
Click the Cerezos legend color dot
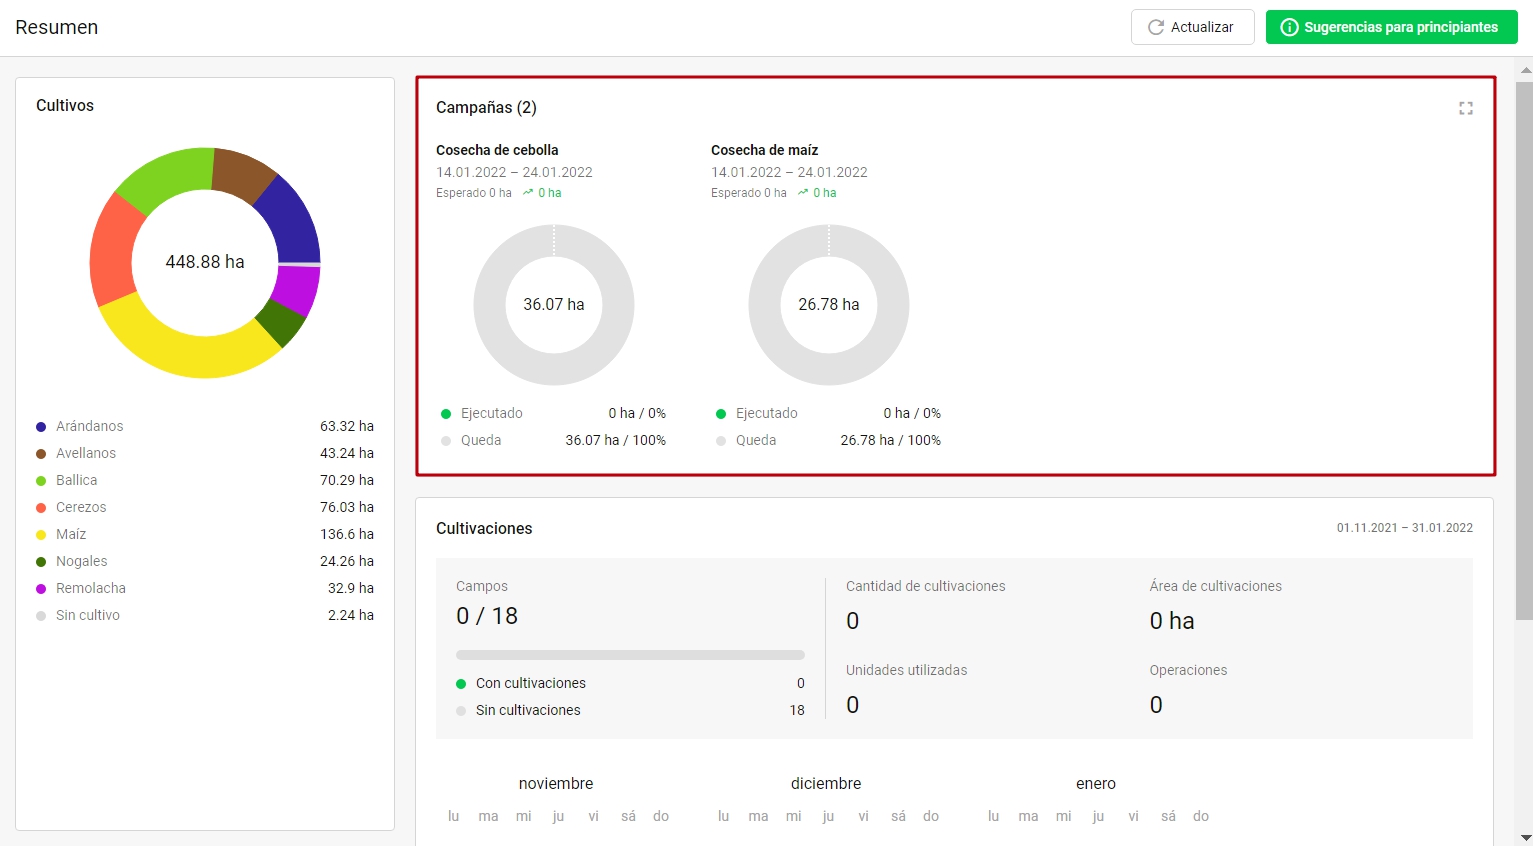(41, 508)
